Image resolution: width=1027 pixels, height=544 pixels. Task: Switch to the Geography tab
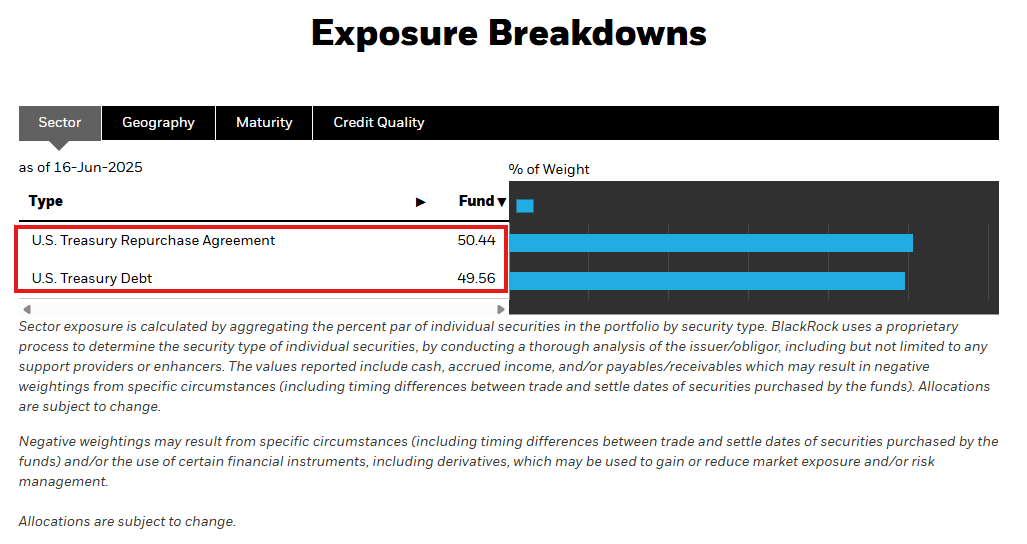click(159, 122)
